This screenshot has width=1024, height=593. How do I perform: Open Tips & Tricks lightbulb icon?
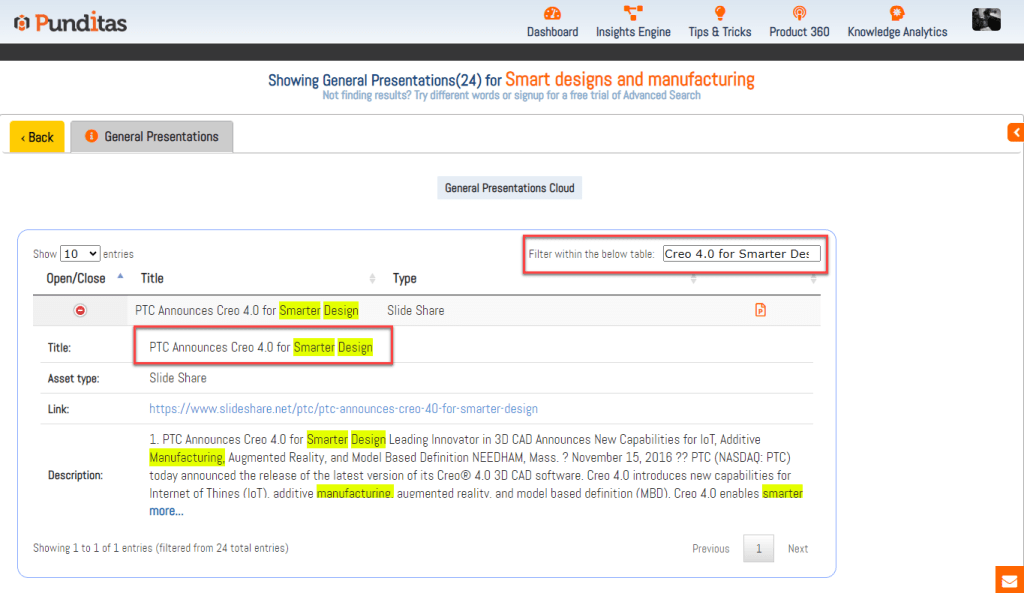pyautogui.click(x=719, y=14)
